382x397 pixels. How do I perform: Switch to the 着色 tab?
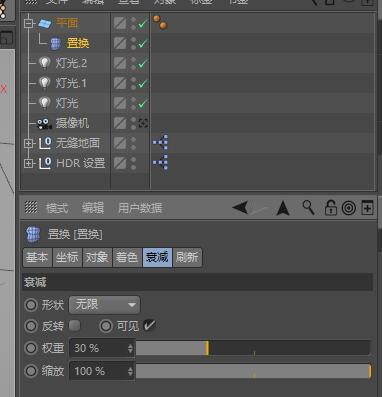(x=127, y=257)
